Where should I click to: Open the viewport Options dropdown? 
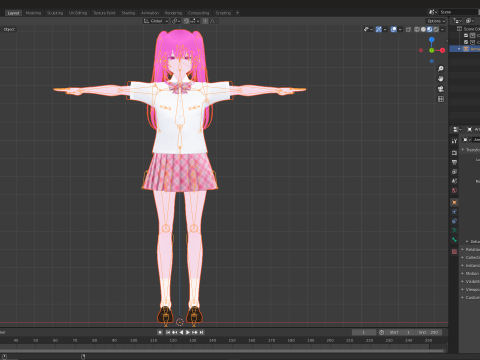pos(436,21)
